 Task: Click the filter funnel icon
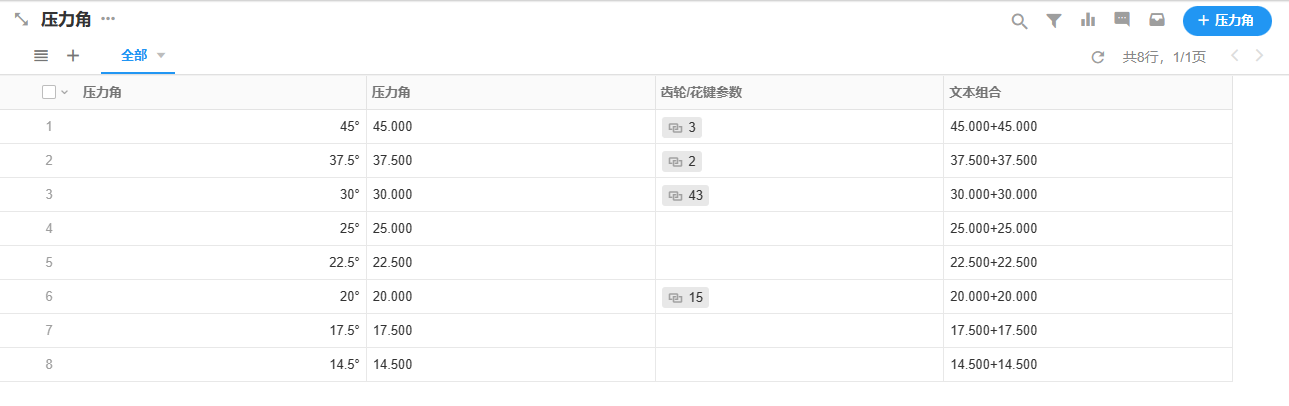(x=1053, y=21)
